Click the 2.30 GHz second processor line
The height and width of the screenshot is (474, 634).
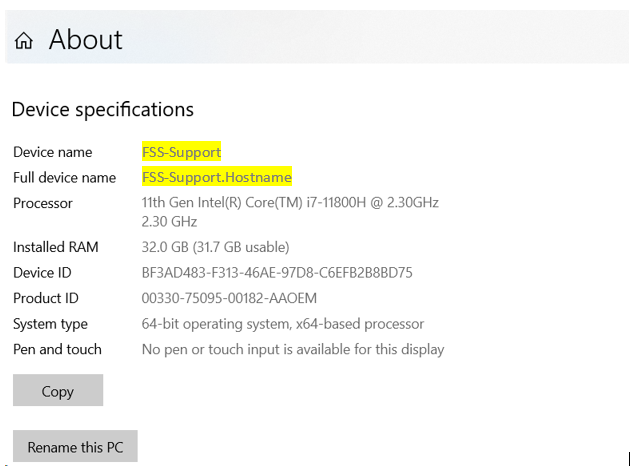click(x=169, y=222)
